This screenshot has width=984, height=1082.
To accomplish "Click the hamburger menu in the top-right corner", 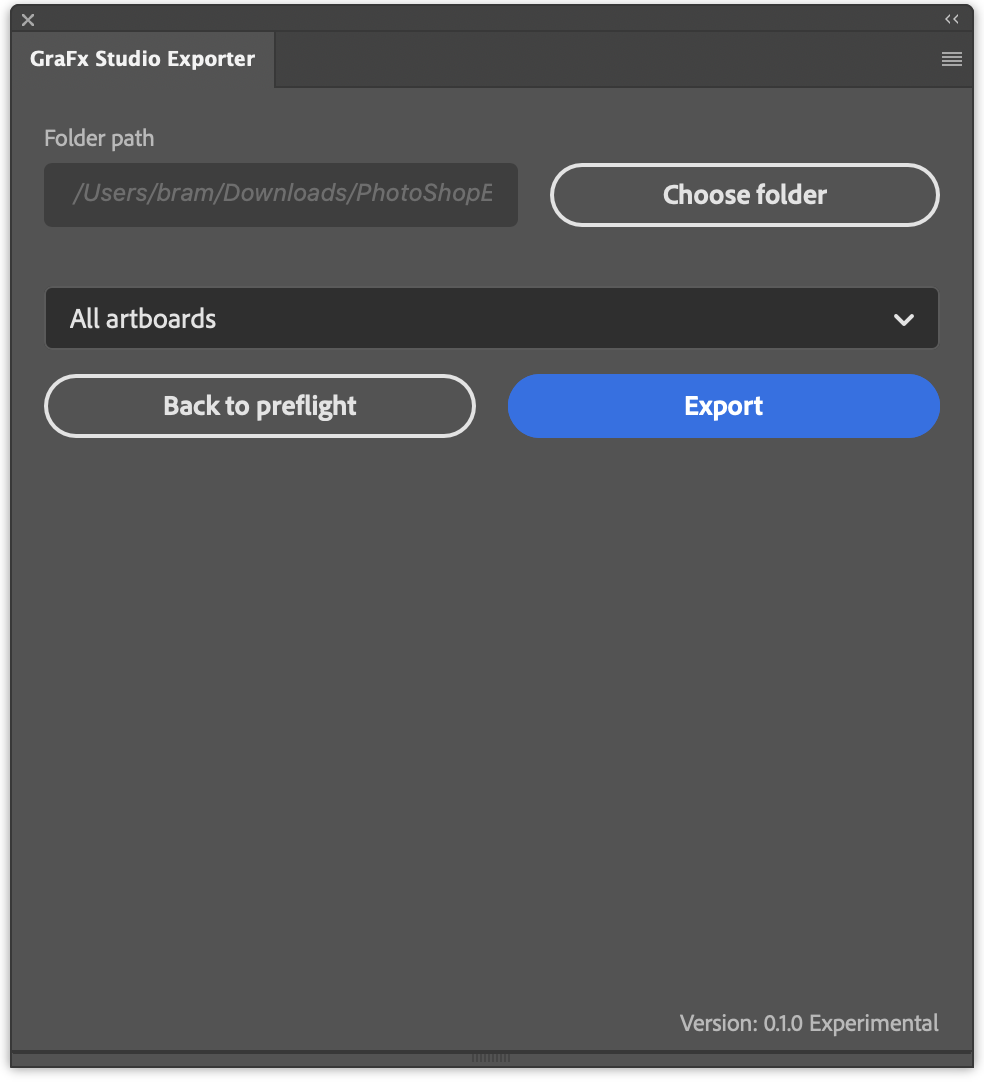I will [951, 59].
